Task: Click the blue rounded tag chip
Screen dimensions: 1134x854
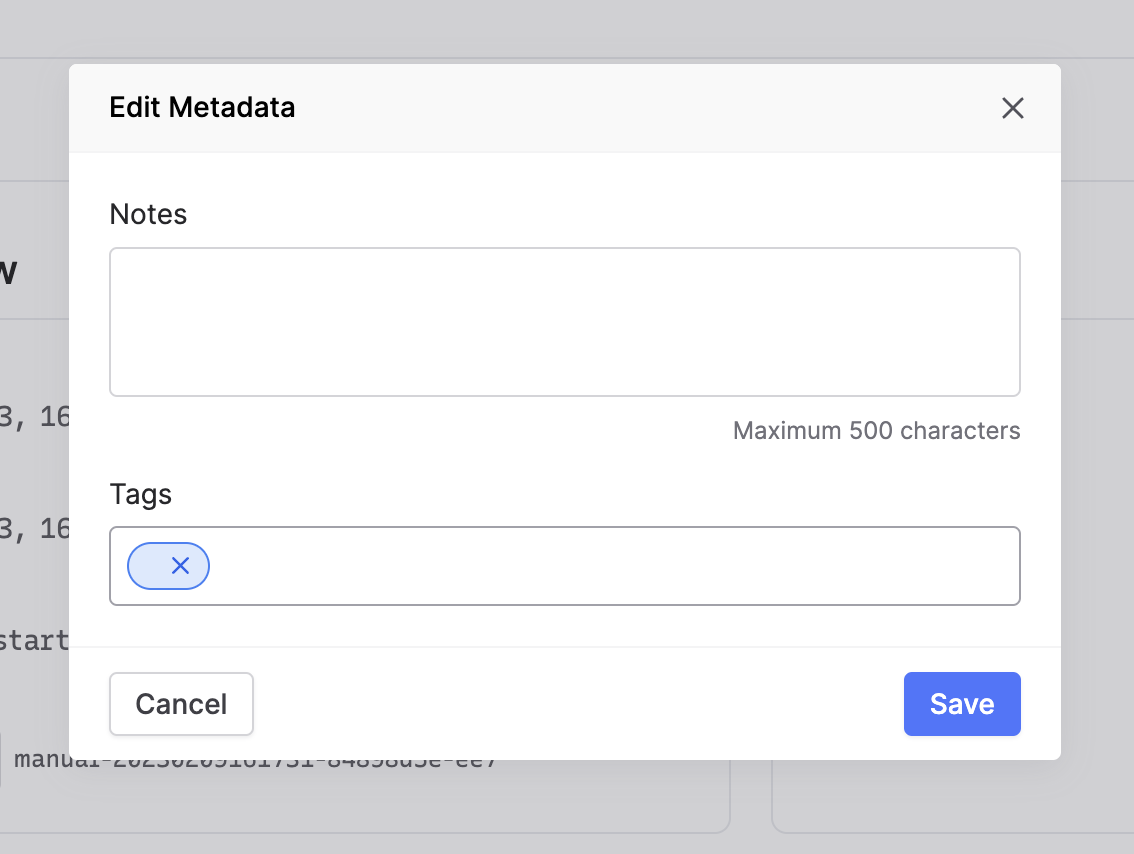Action: click(x=168, y=565)
